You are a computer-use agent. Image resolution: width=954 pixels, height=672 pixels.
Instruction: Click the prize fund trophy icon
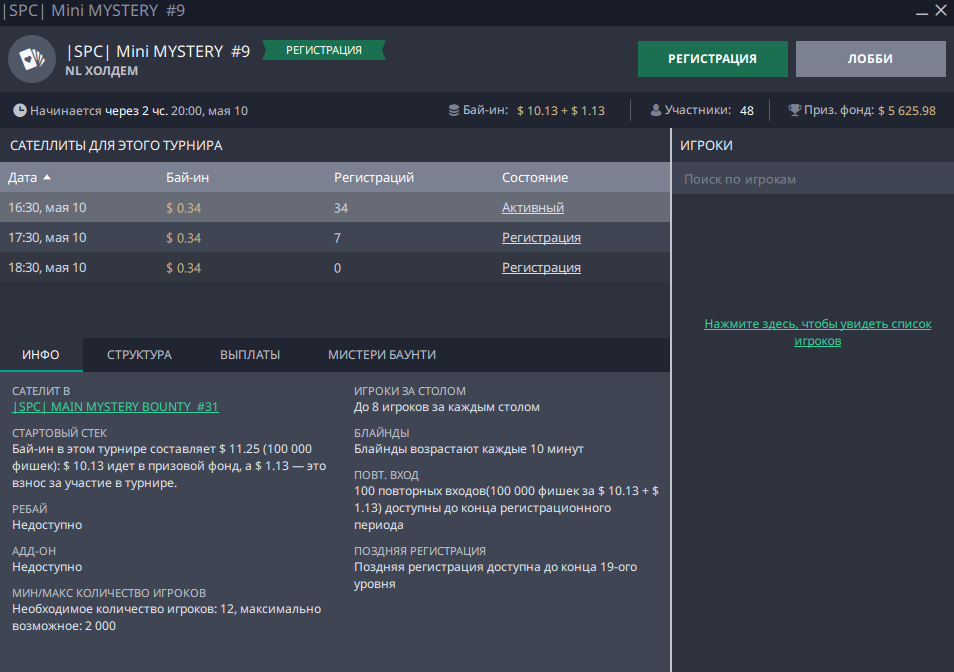(x=794, y=111)
